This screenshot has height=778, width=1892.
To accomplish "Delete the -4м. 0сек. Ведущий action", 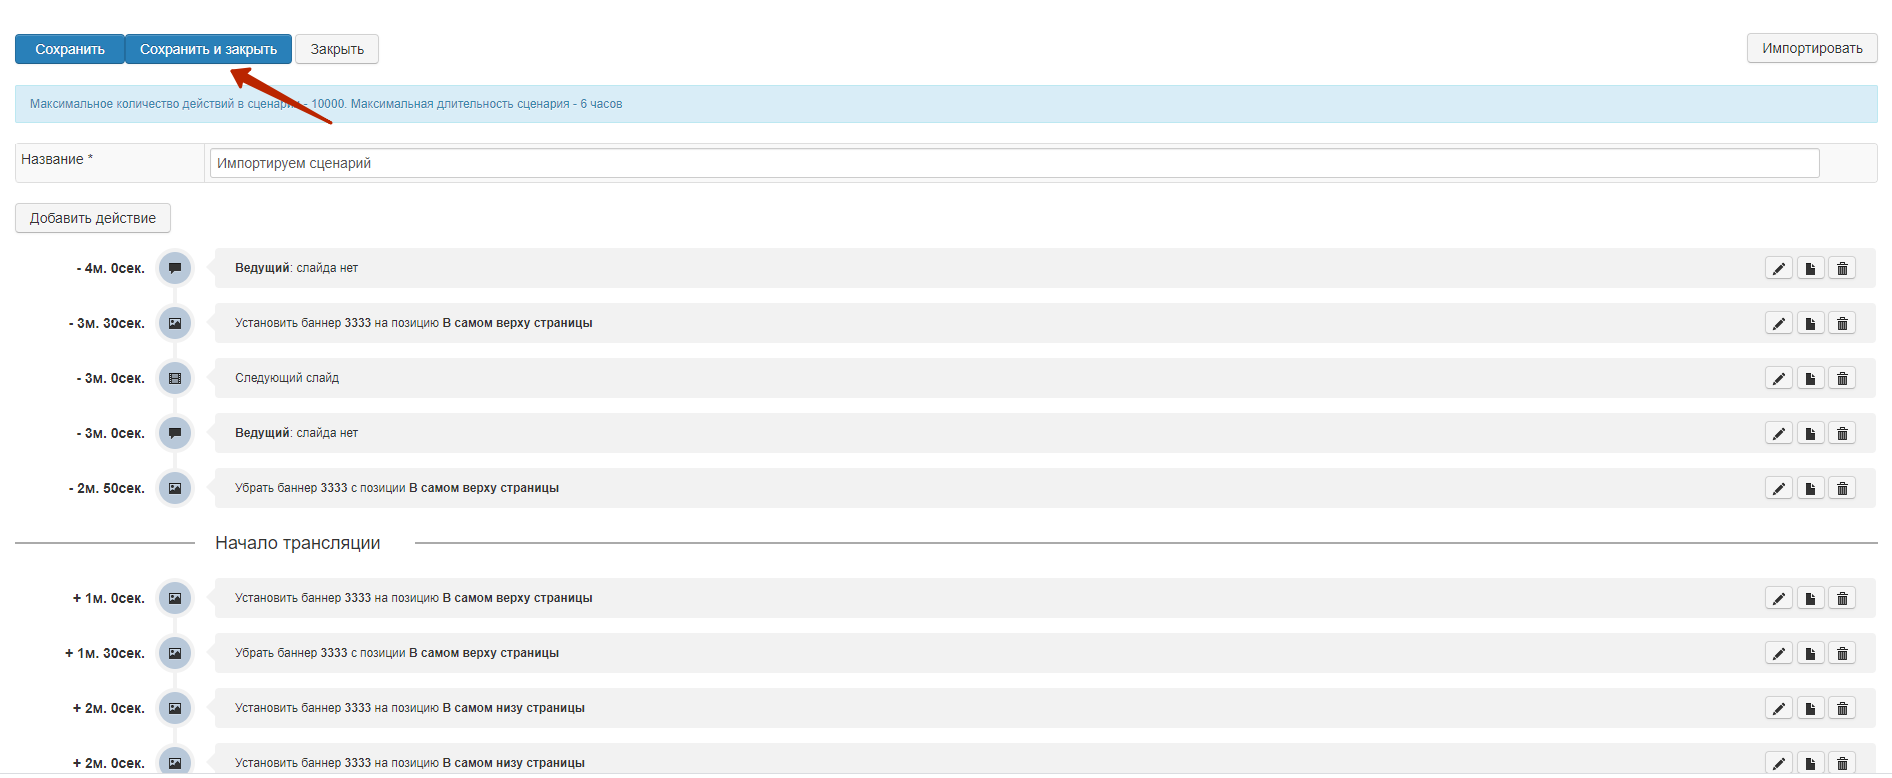I will coord(1842,268).
